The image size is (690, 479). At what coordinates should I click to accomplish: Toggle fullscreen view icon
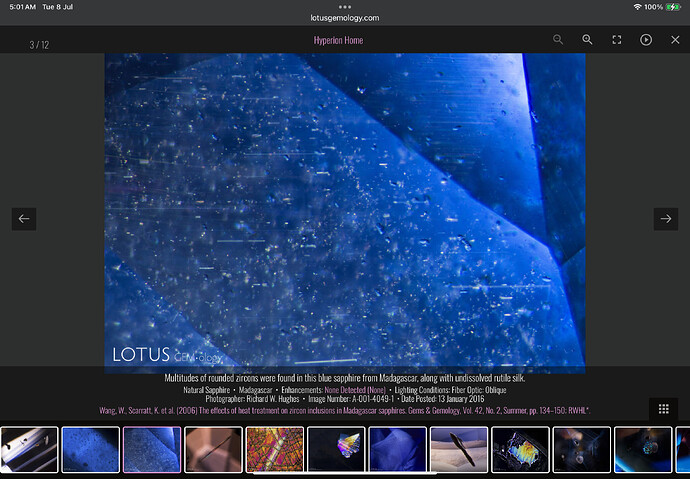(x=617, y=40)
